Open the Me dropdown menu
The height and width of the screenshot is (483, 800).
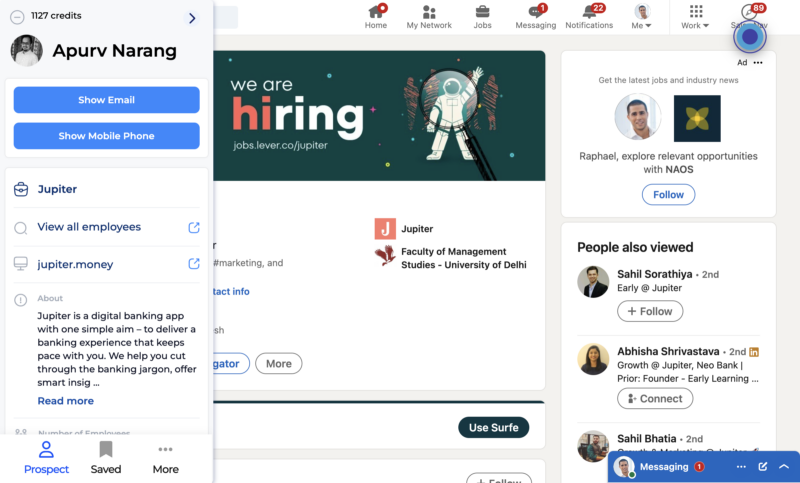[642, 17]
